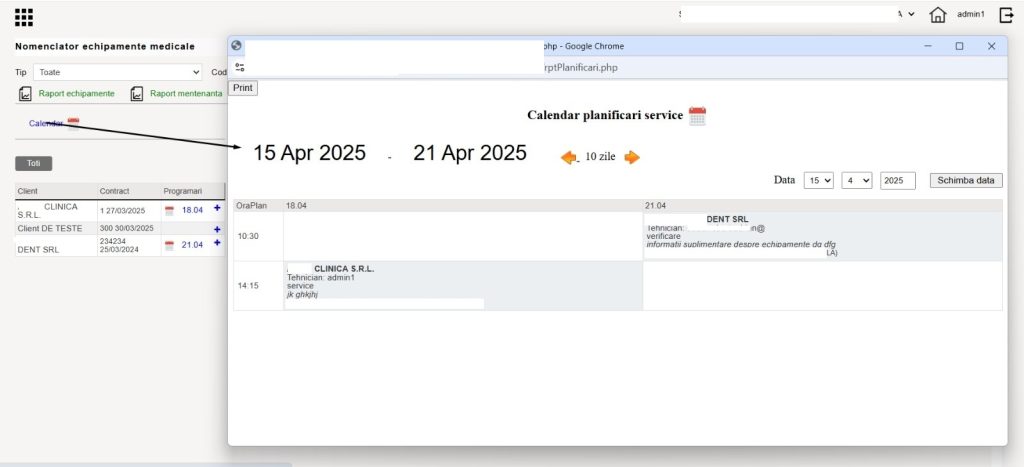Viewport: 1024px width, 467px height.
Task: Click the logout icon next to admin1
Action: (1006, 15)
